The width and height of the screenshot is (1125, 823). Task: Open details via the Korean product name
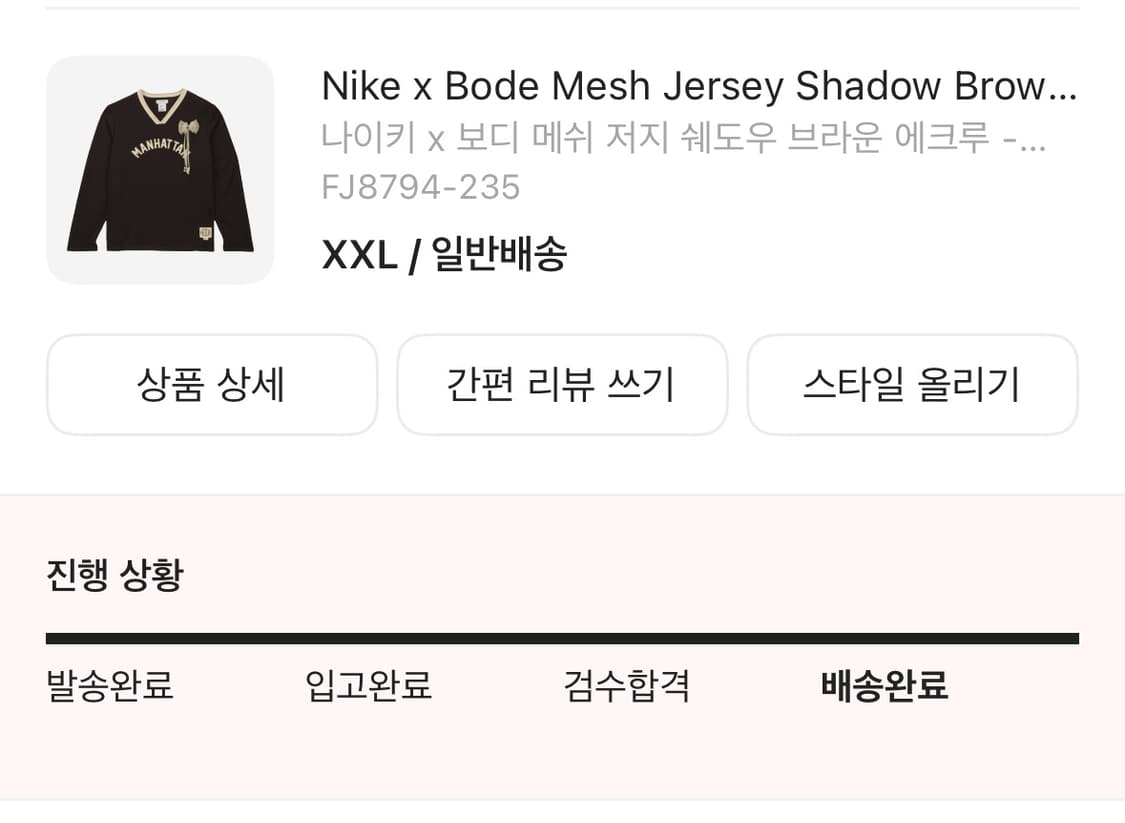(685, 140)
